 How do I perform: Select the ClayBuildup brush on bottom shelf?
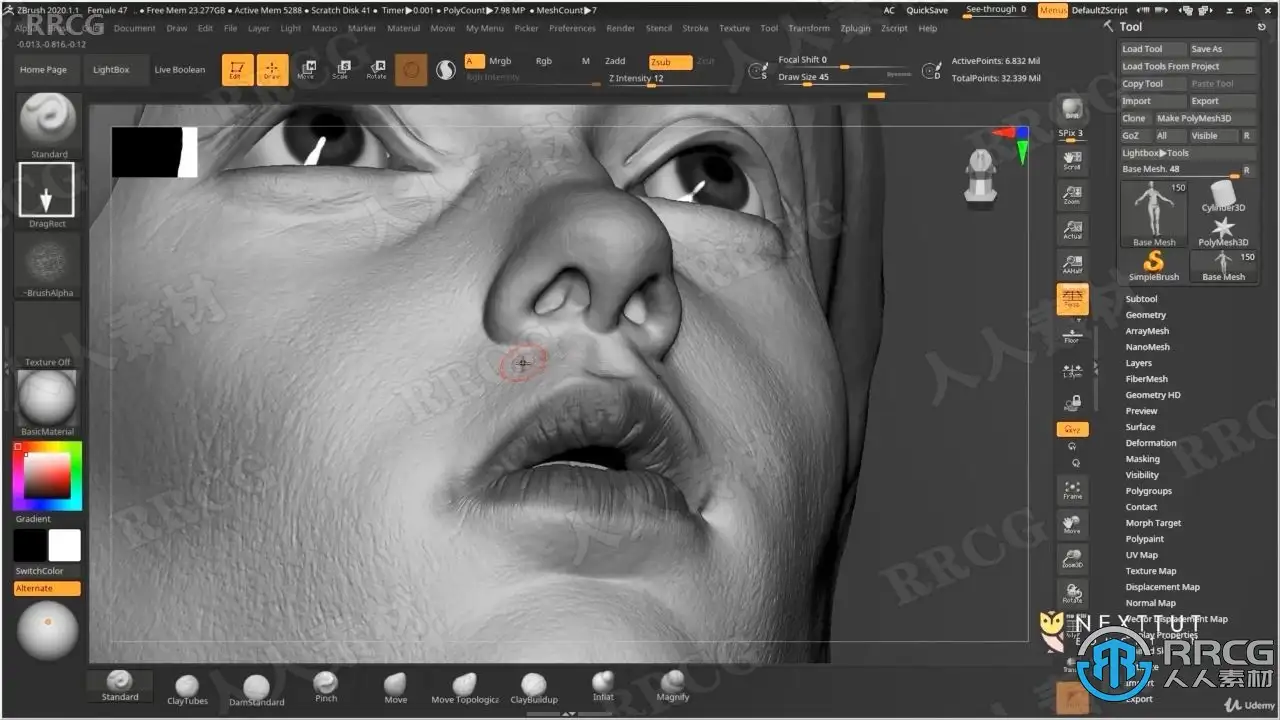[534, 685]
